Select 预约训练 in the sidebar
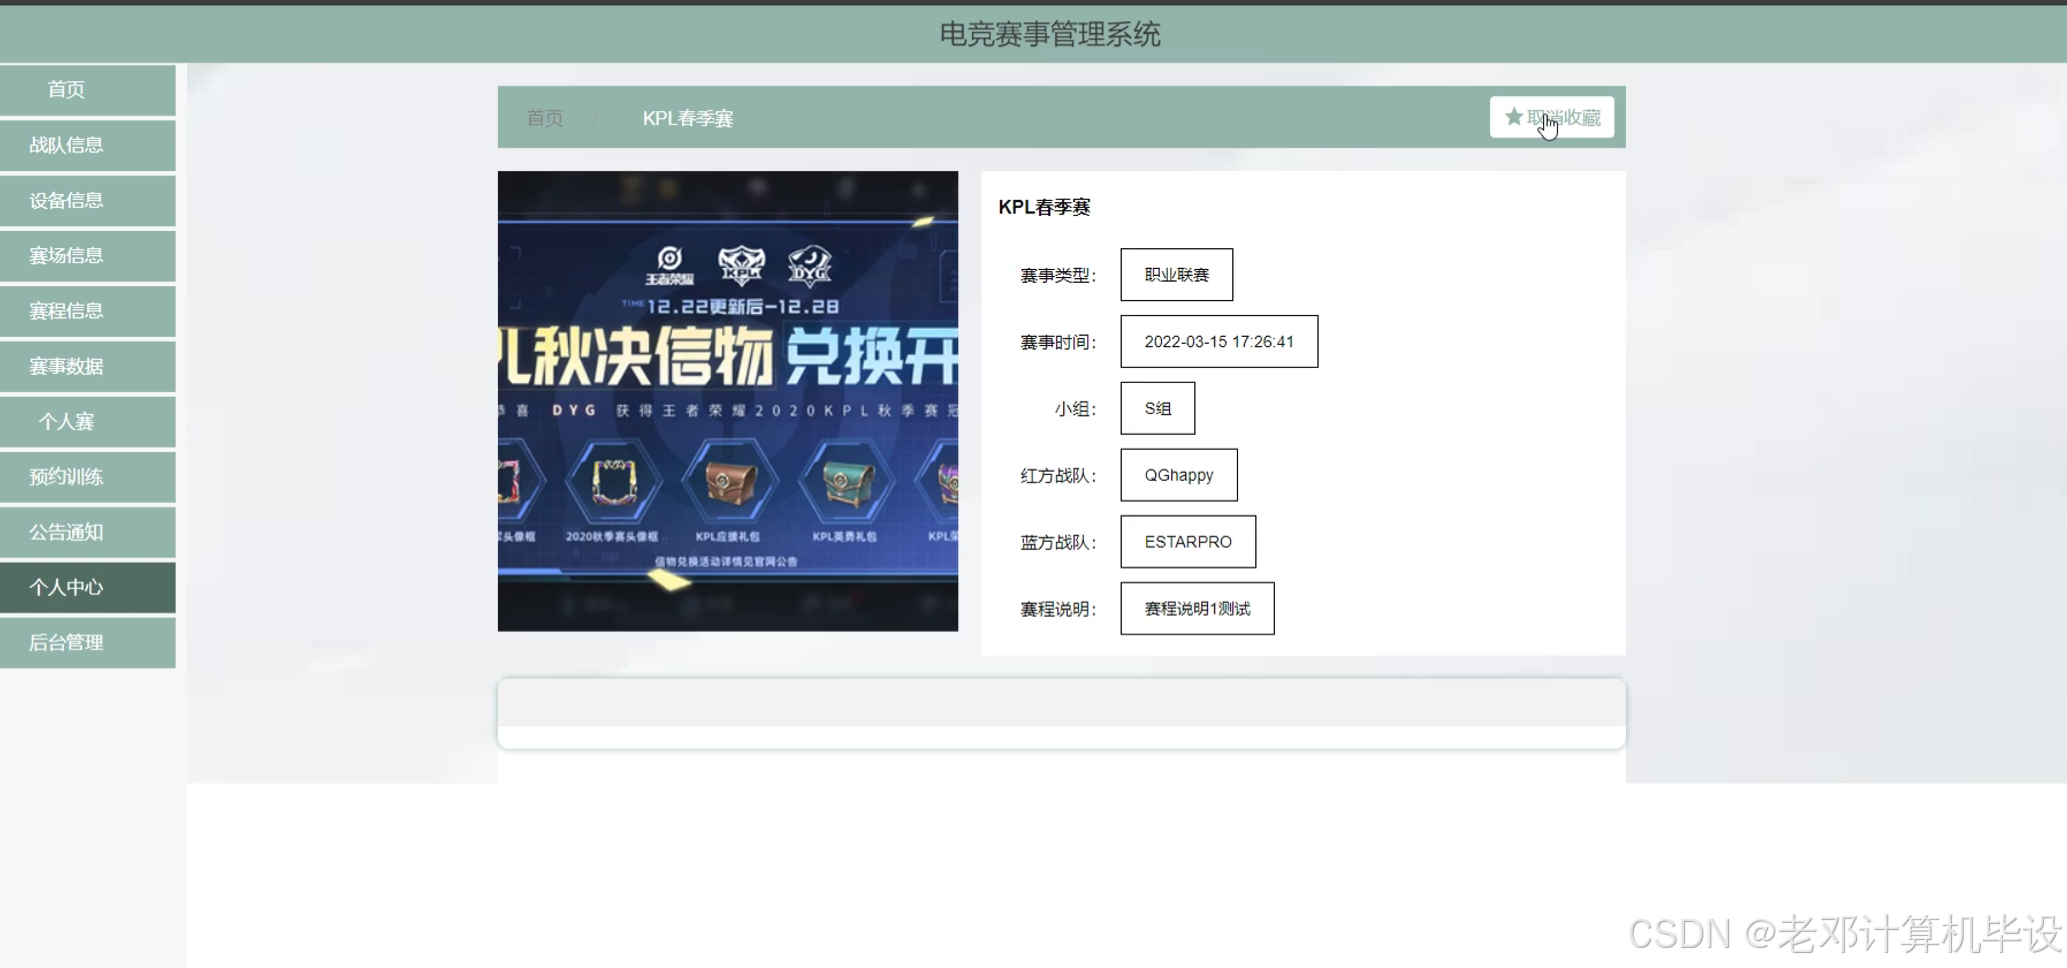Image resolution: width=2067 pixels, height=968 pixels. pos(88,477)
